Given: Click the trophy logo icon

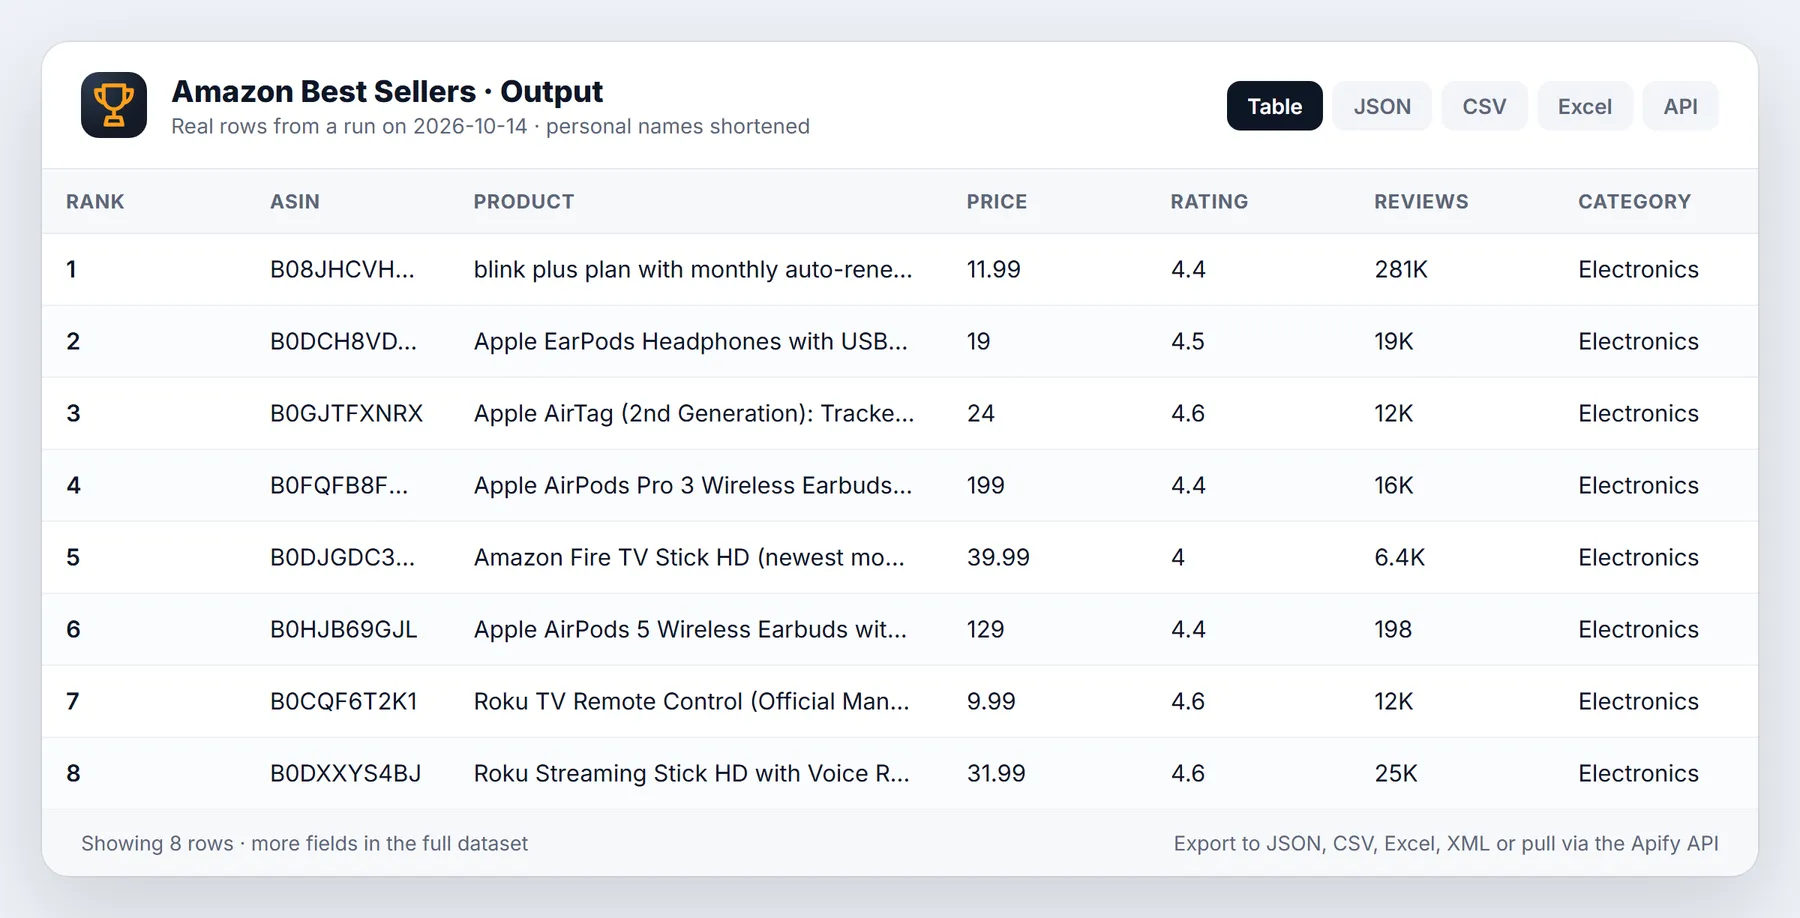Looking at the screenshot, I should coord(114,105).
